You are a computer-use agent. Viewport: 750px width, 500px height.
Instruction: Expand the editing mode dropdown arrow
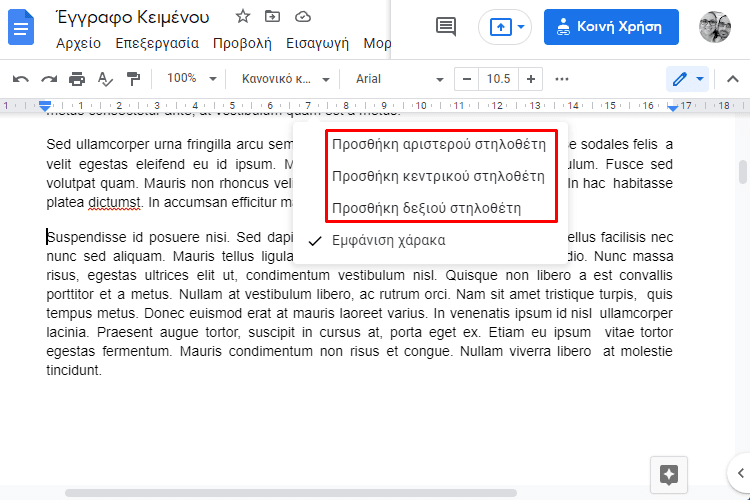[700, 79]
